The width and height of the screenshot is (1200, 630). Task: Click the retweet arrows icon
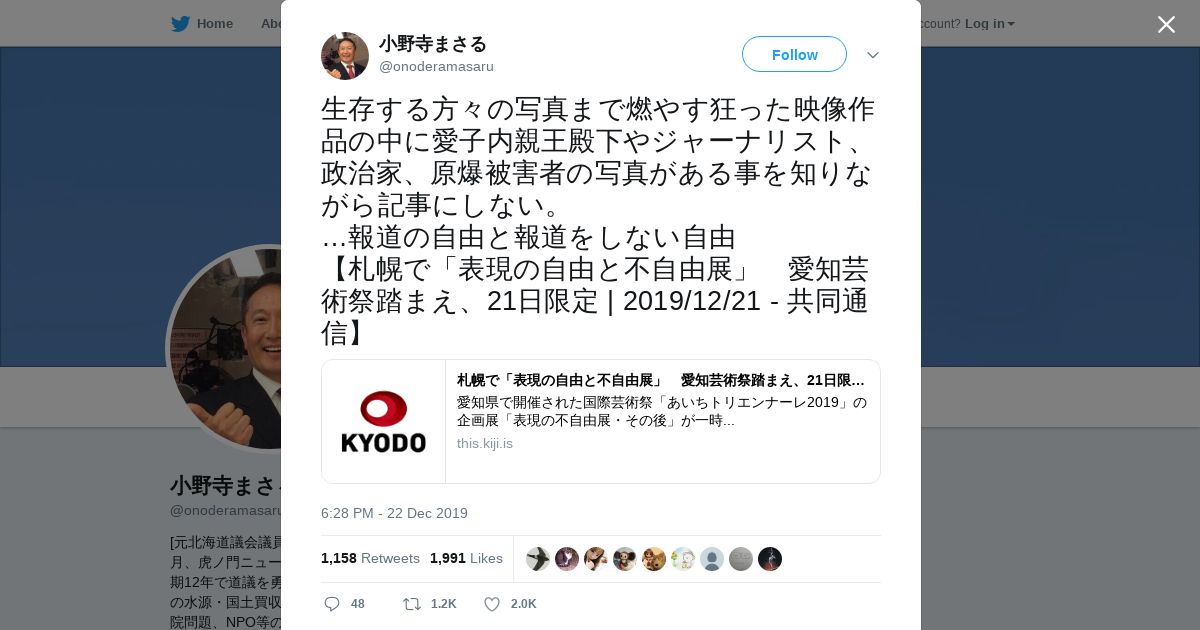[x=411, y=604]
